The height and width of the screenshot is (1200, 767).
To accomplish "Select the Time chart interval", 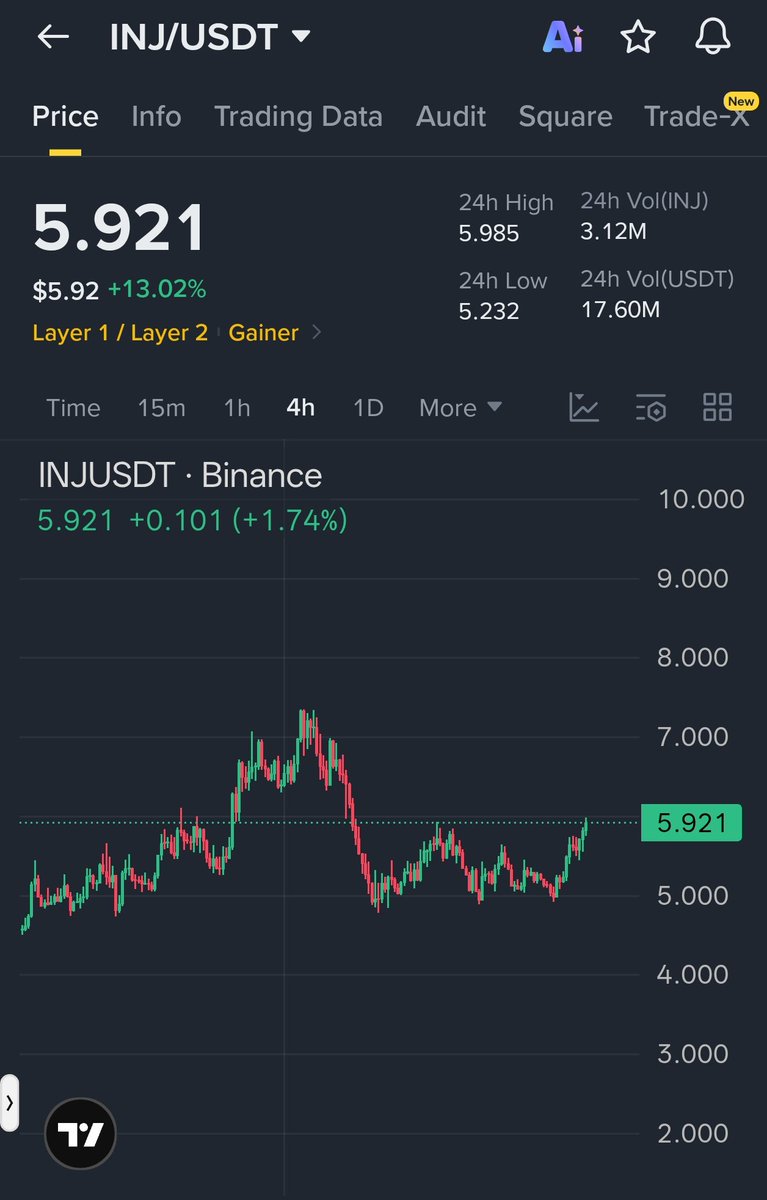I will click(73, 408).
